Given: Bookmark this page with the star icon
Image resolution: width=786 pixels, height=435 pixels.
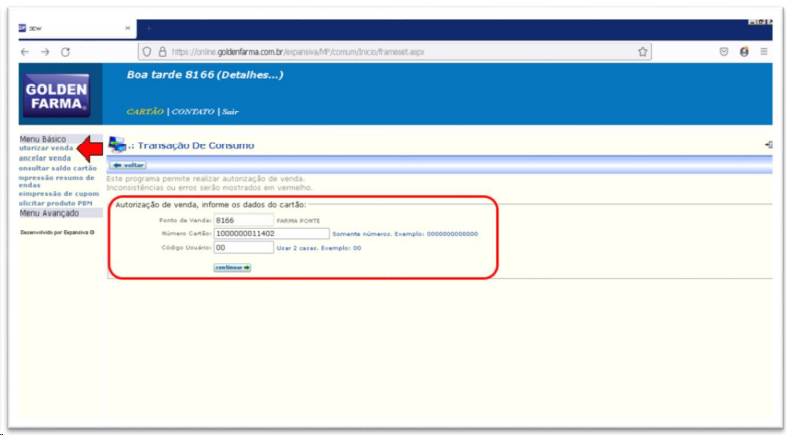Looking at the screenshot, I should pos(643,52).
